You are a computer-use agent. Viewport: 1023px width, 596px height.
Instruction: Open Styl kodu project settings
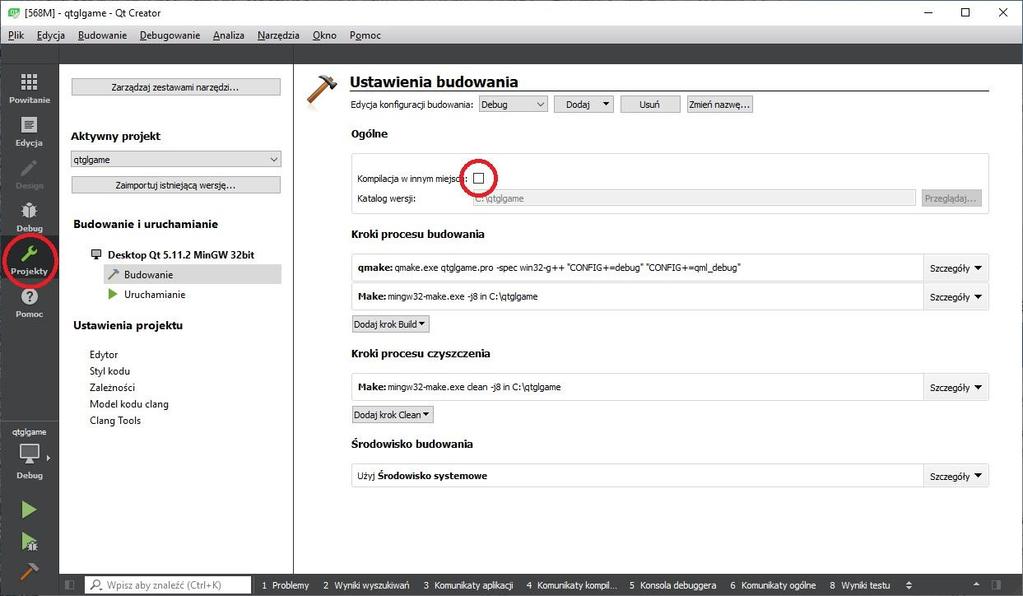tap(110, 371)
